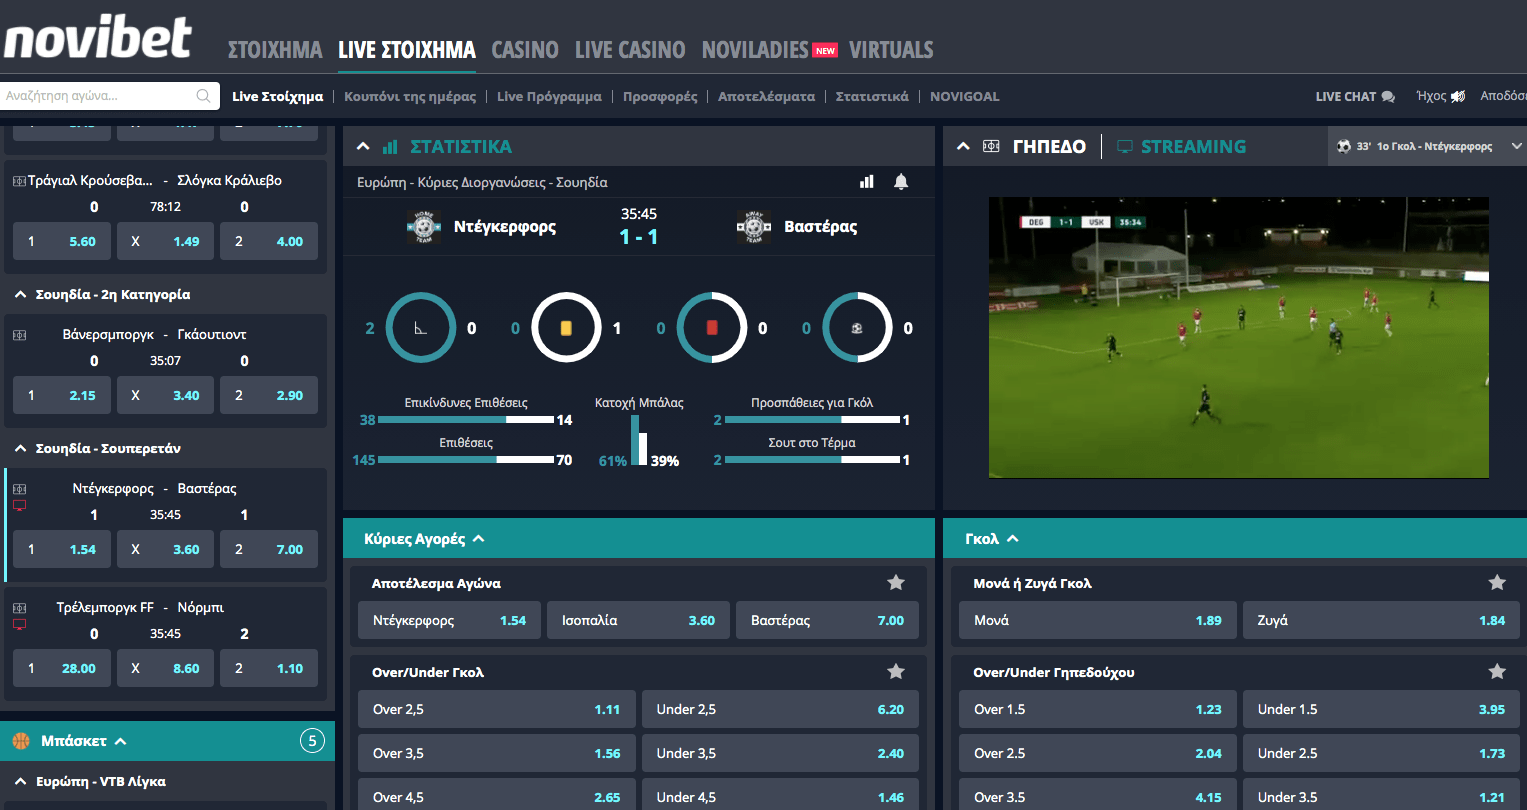The height and width of the screenshot is (810, 1527).
Task: Click the green statistics panel icon
Action: point(391,147)
